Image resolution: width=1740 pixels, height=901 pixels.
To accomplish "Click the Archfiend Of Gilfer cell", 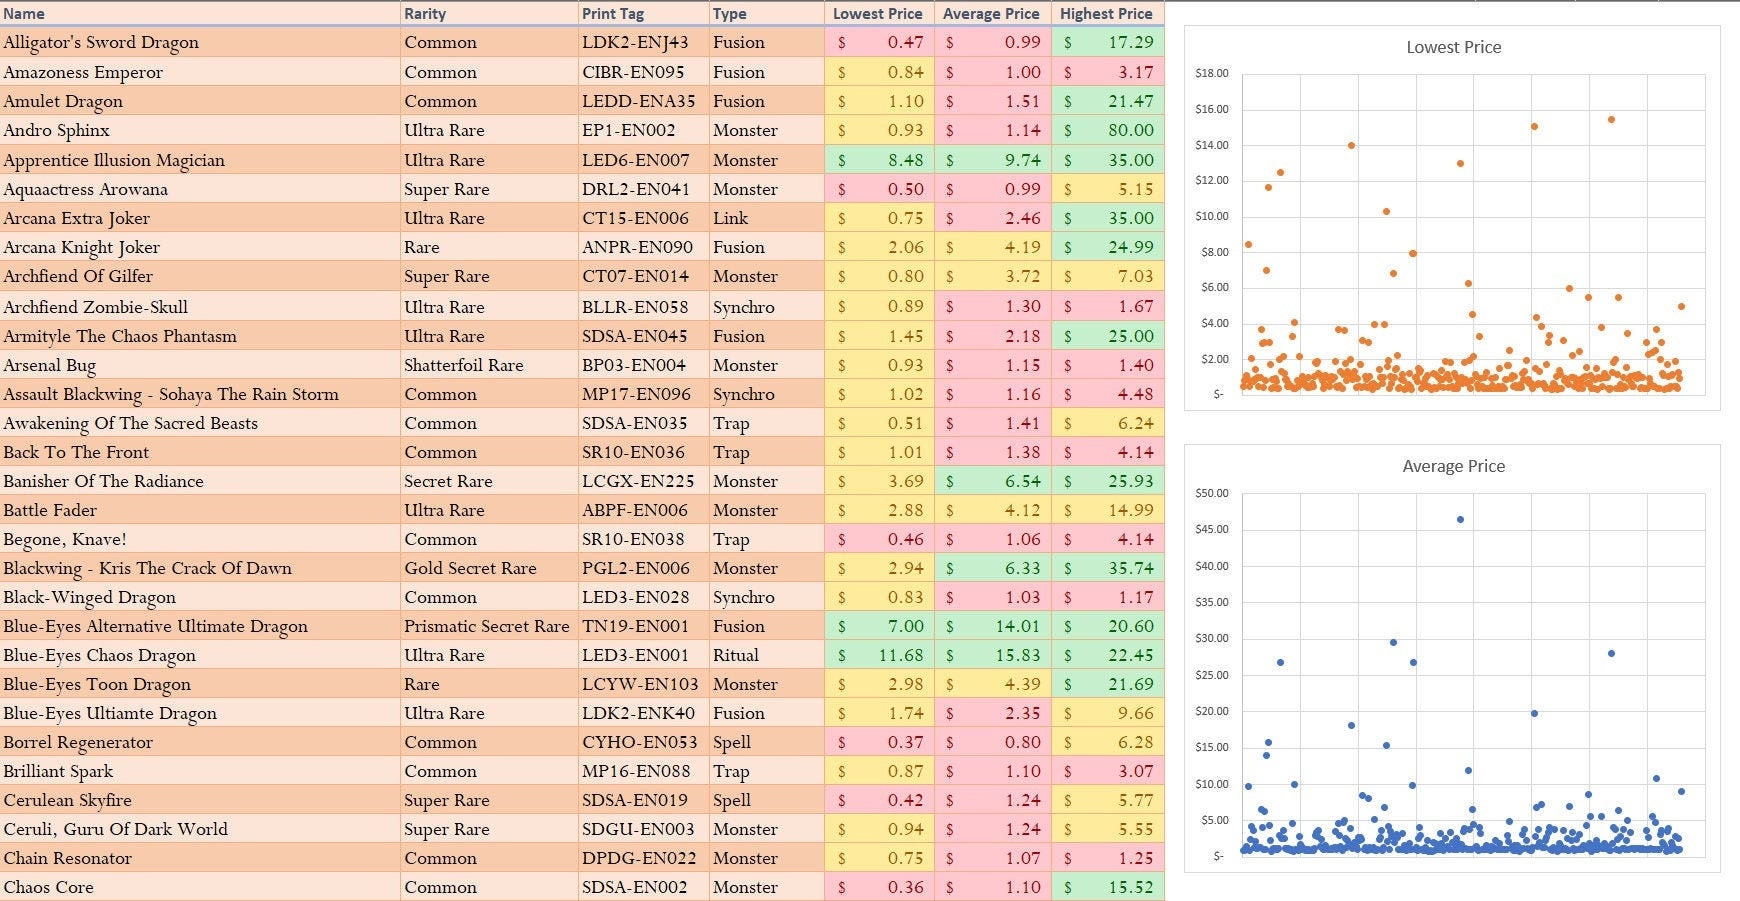I will pos(200,276).
